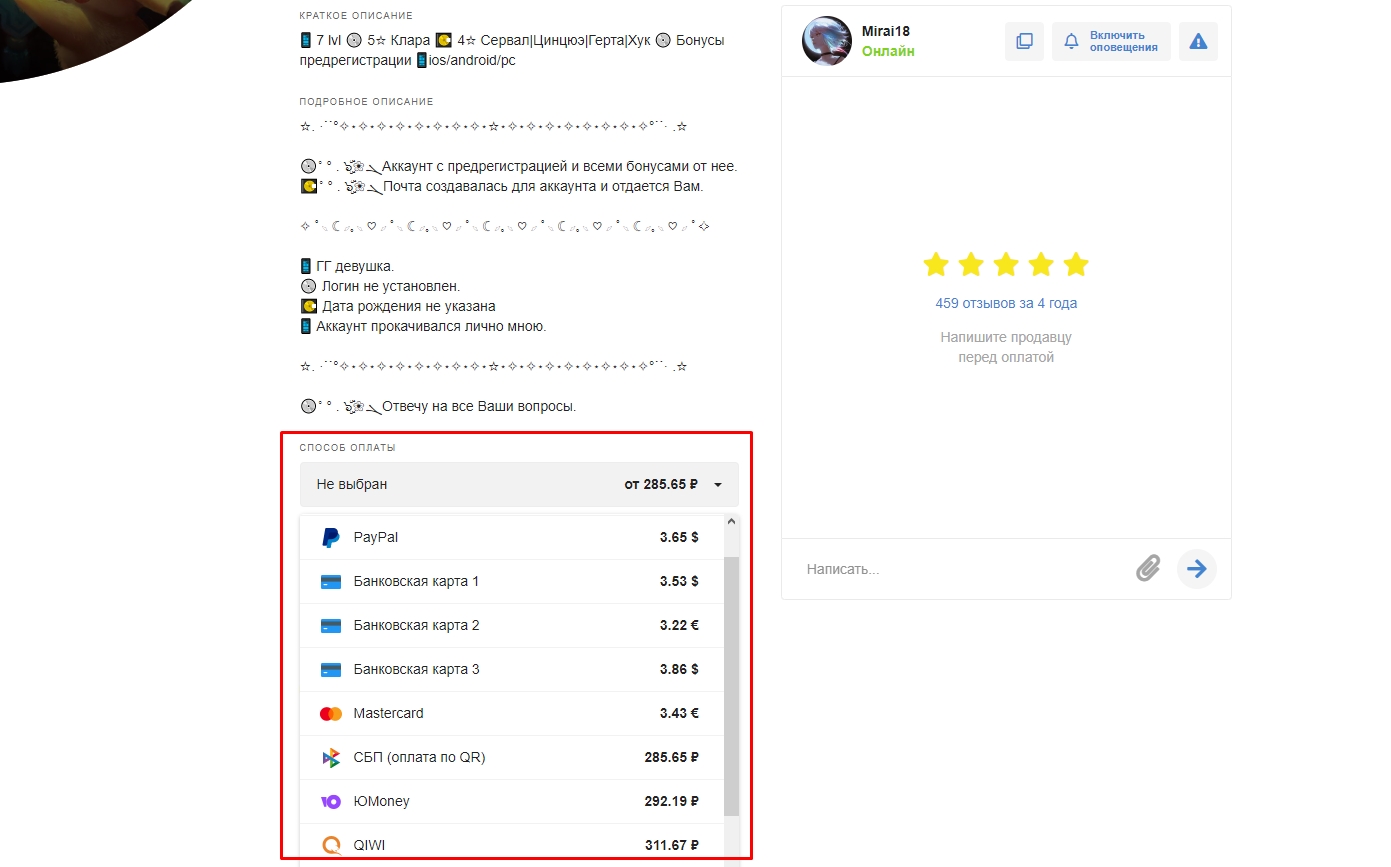
Task: Open Mirai18's avatar picture
Action: pyautogui.click(x=827, y=41)
